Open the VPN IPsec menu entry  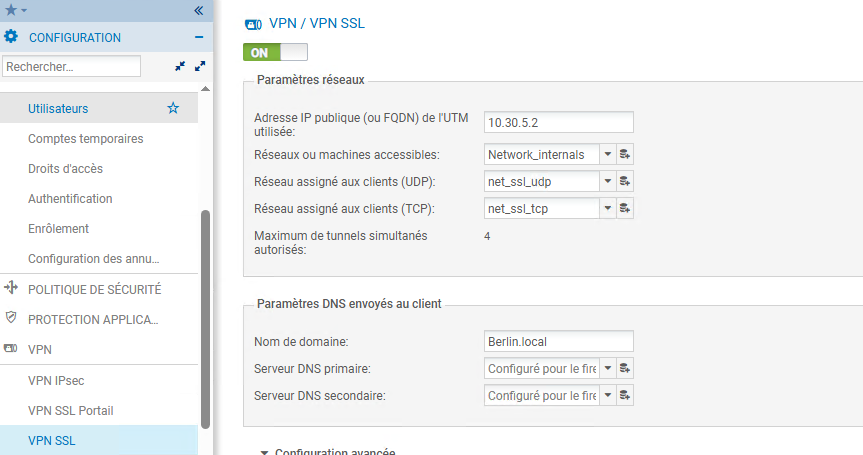(x=56, y=381)
